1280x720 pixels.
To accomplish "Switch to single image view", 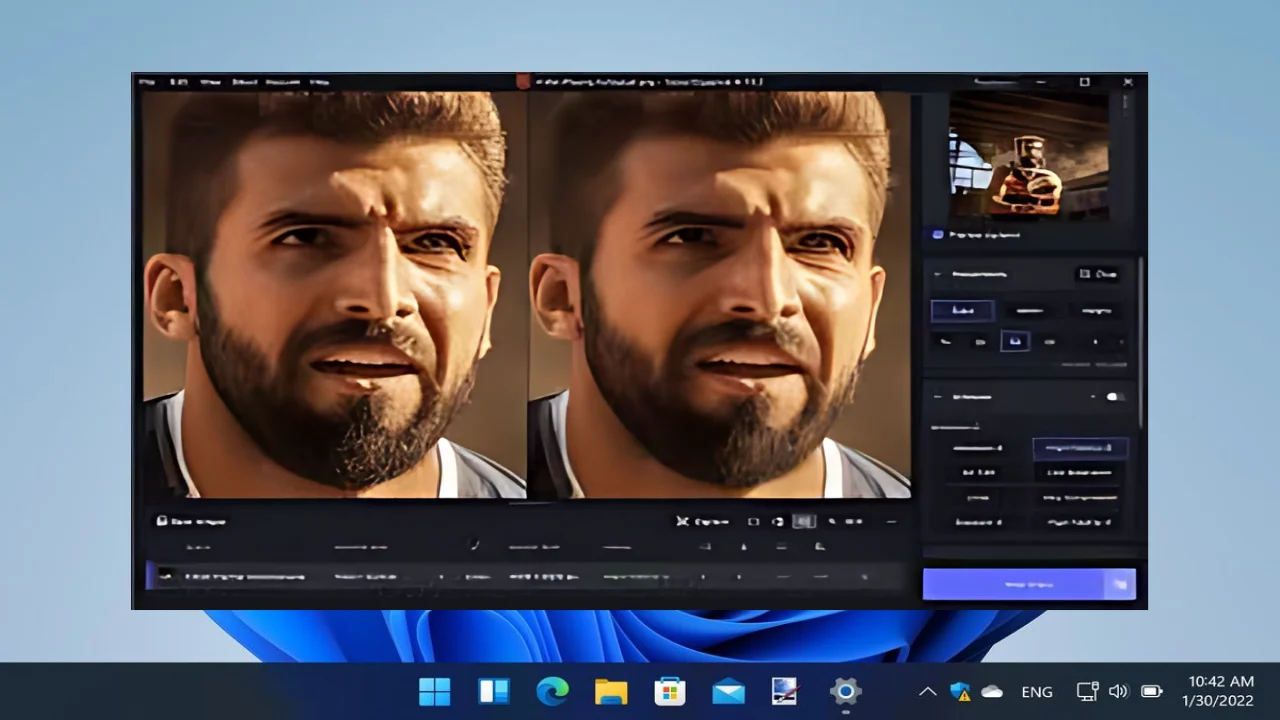I will click(754, 521).
